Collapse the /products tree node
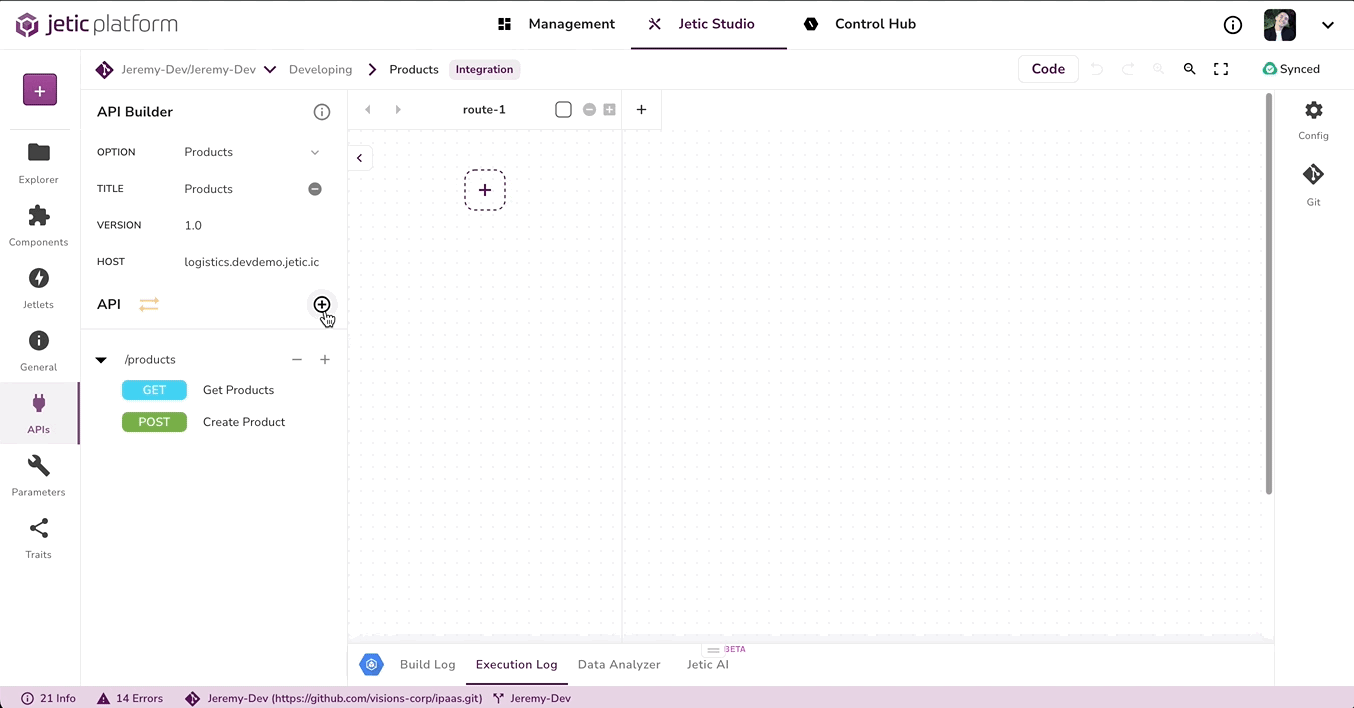The image size is (1354, 708). tap(101, 360)
